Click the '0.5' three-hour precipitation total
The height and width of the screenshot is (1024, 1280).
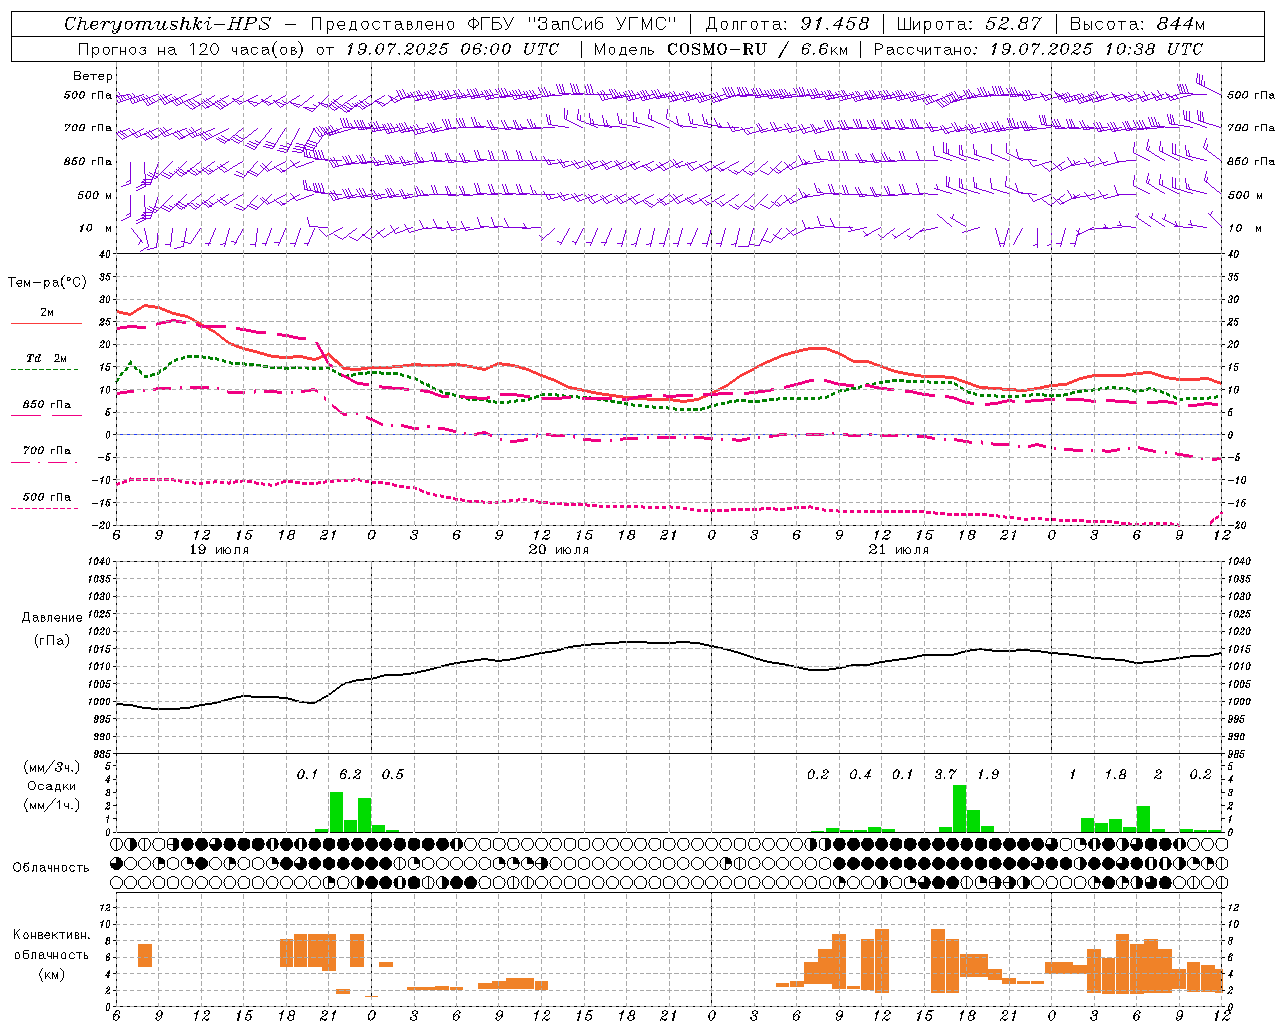coord(393,775)
